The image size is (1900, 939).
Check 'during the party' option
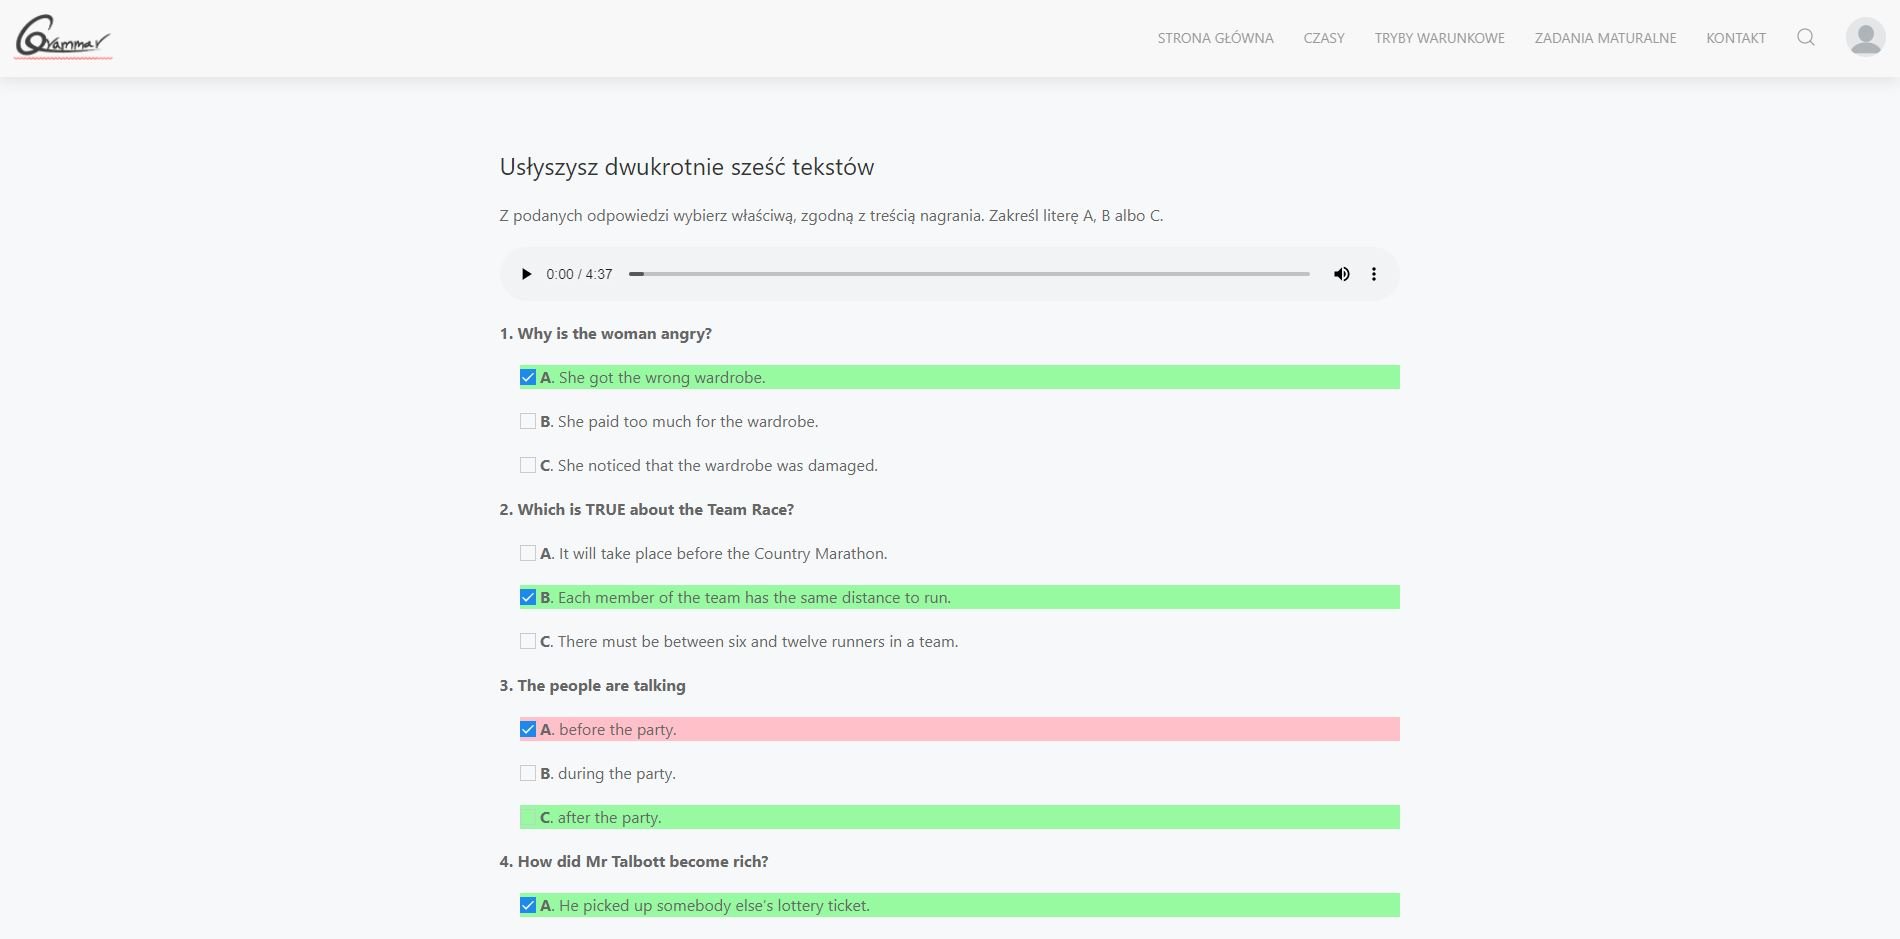528,774
